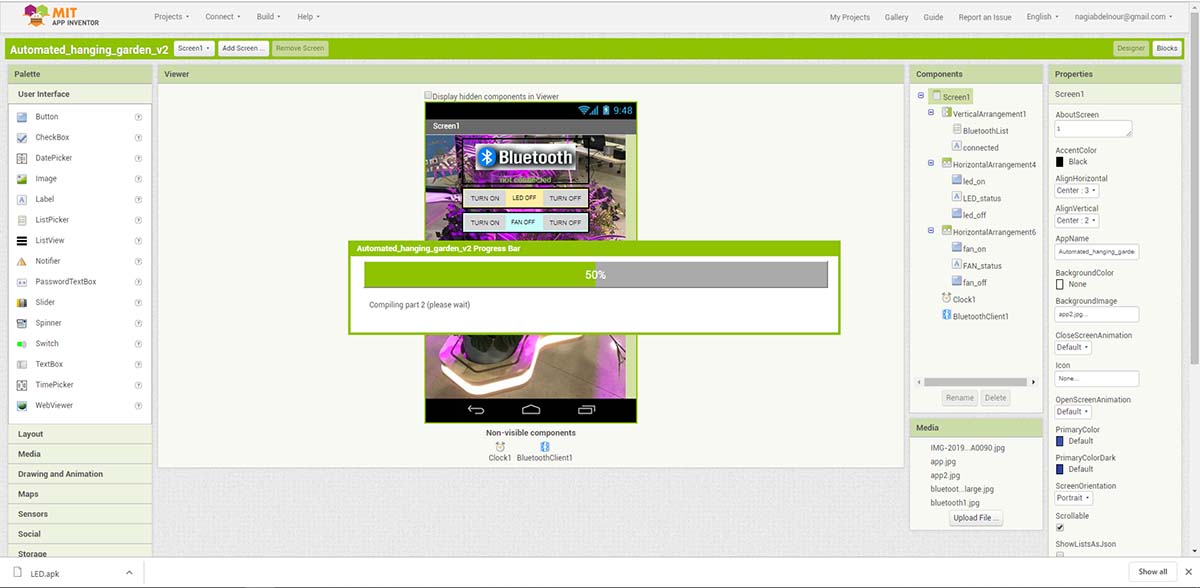Select the ListPicker component icon

[23, 220]
